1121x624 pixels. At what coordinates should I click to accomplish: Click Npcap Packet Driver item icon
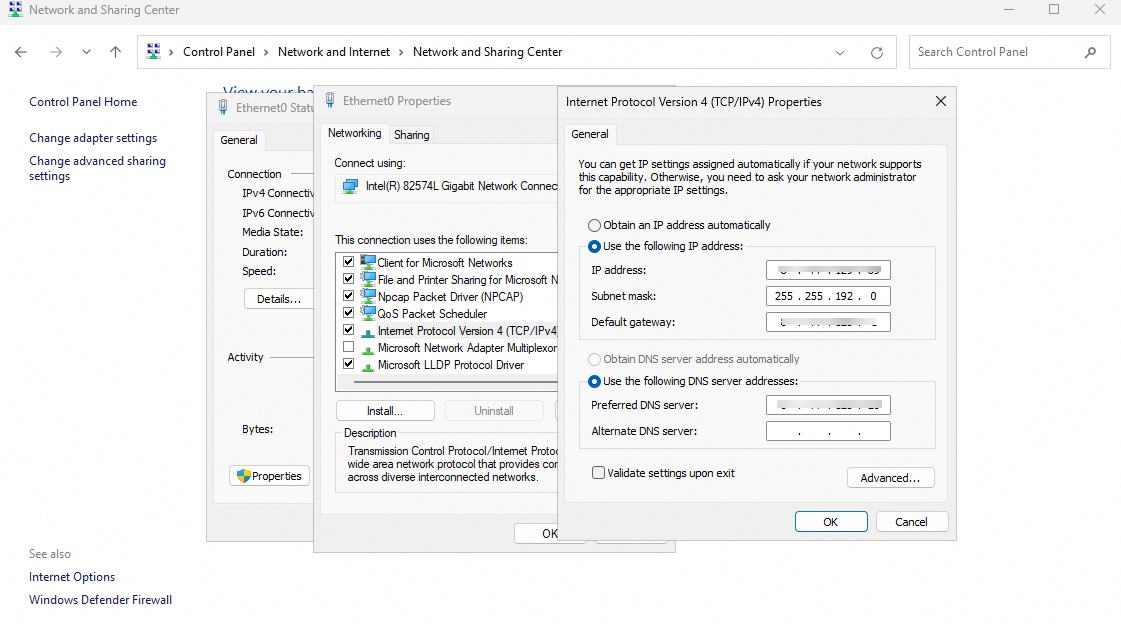tap(367, 296)
